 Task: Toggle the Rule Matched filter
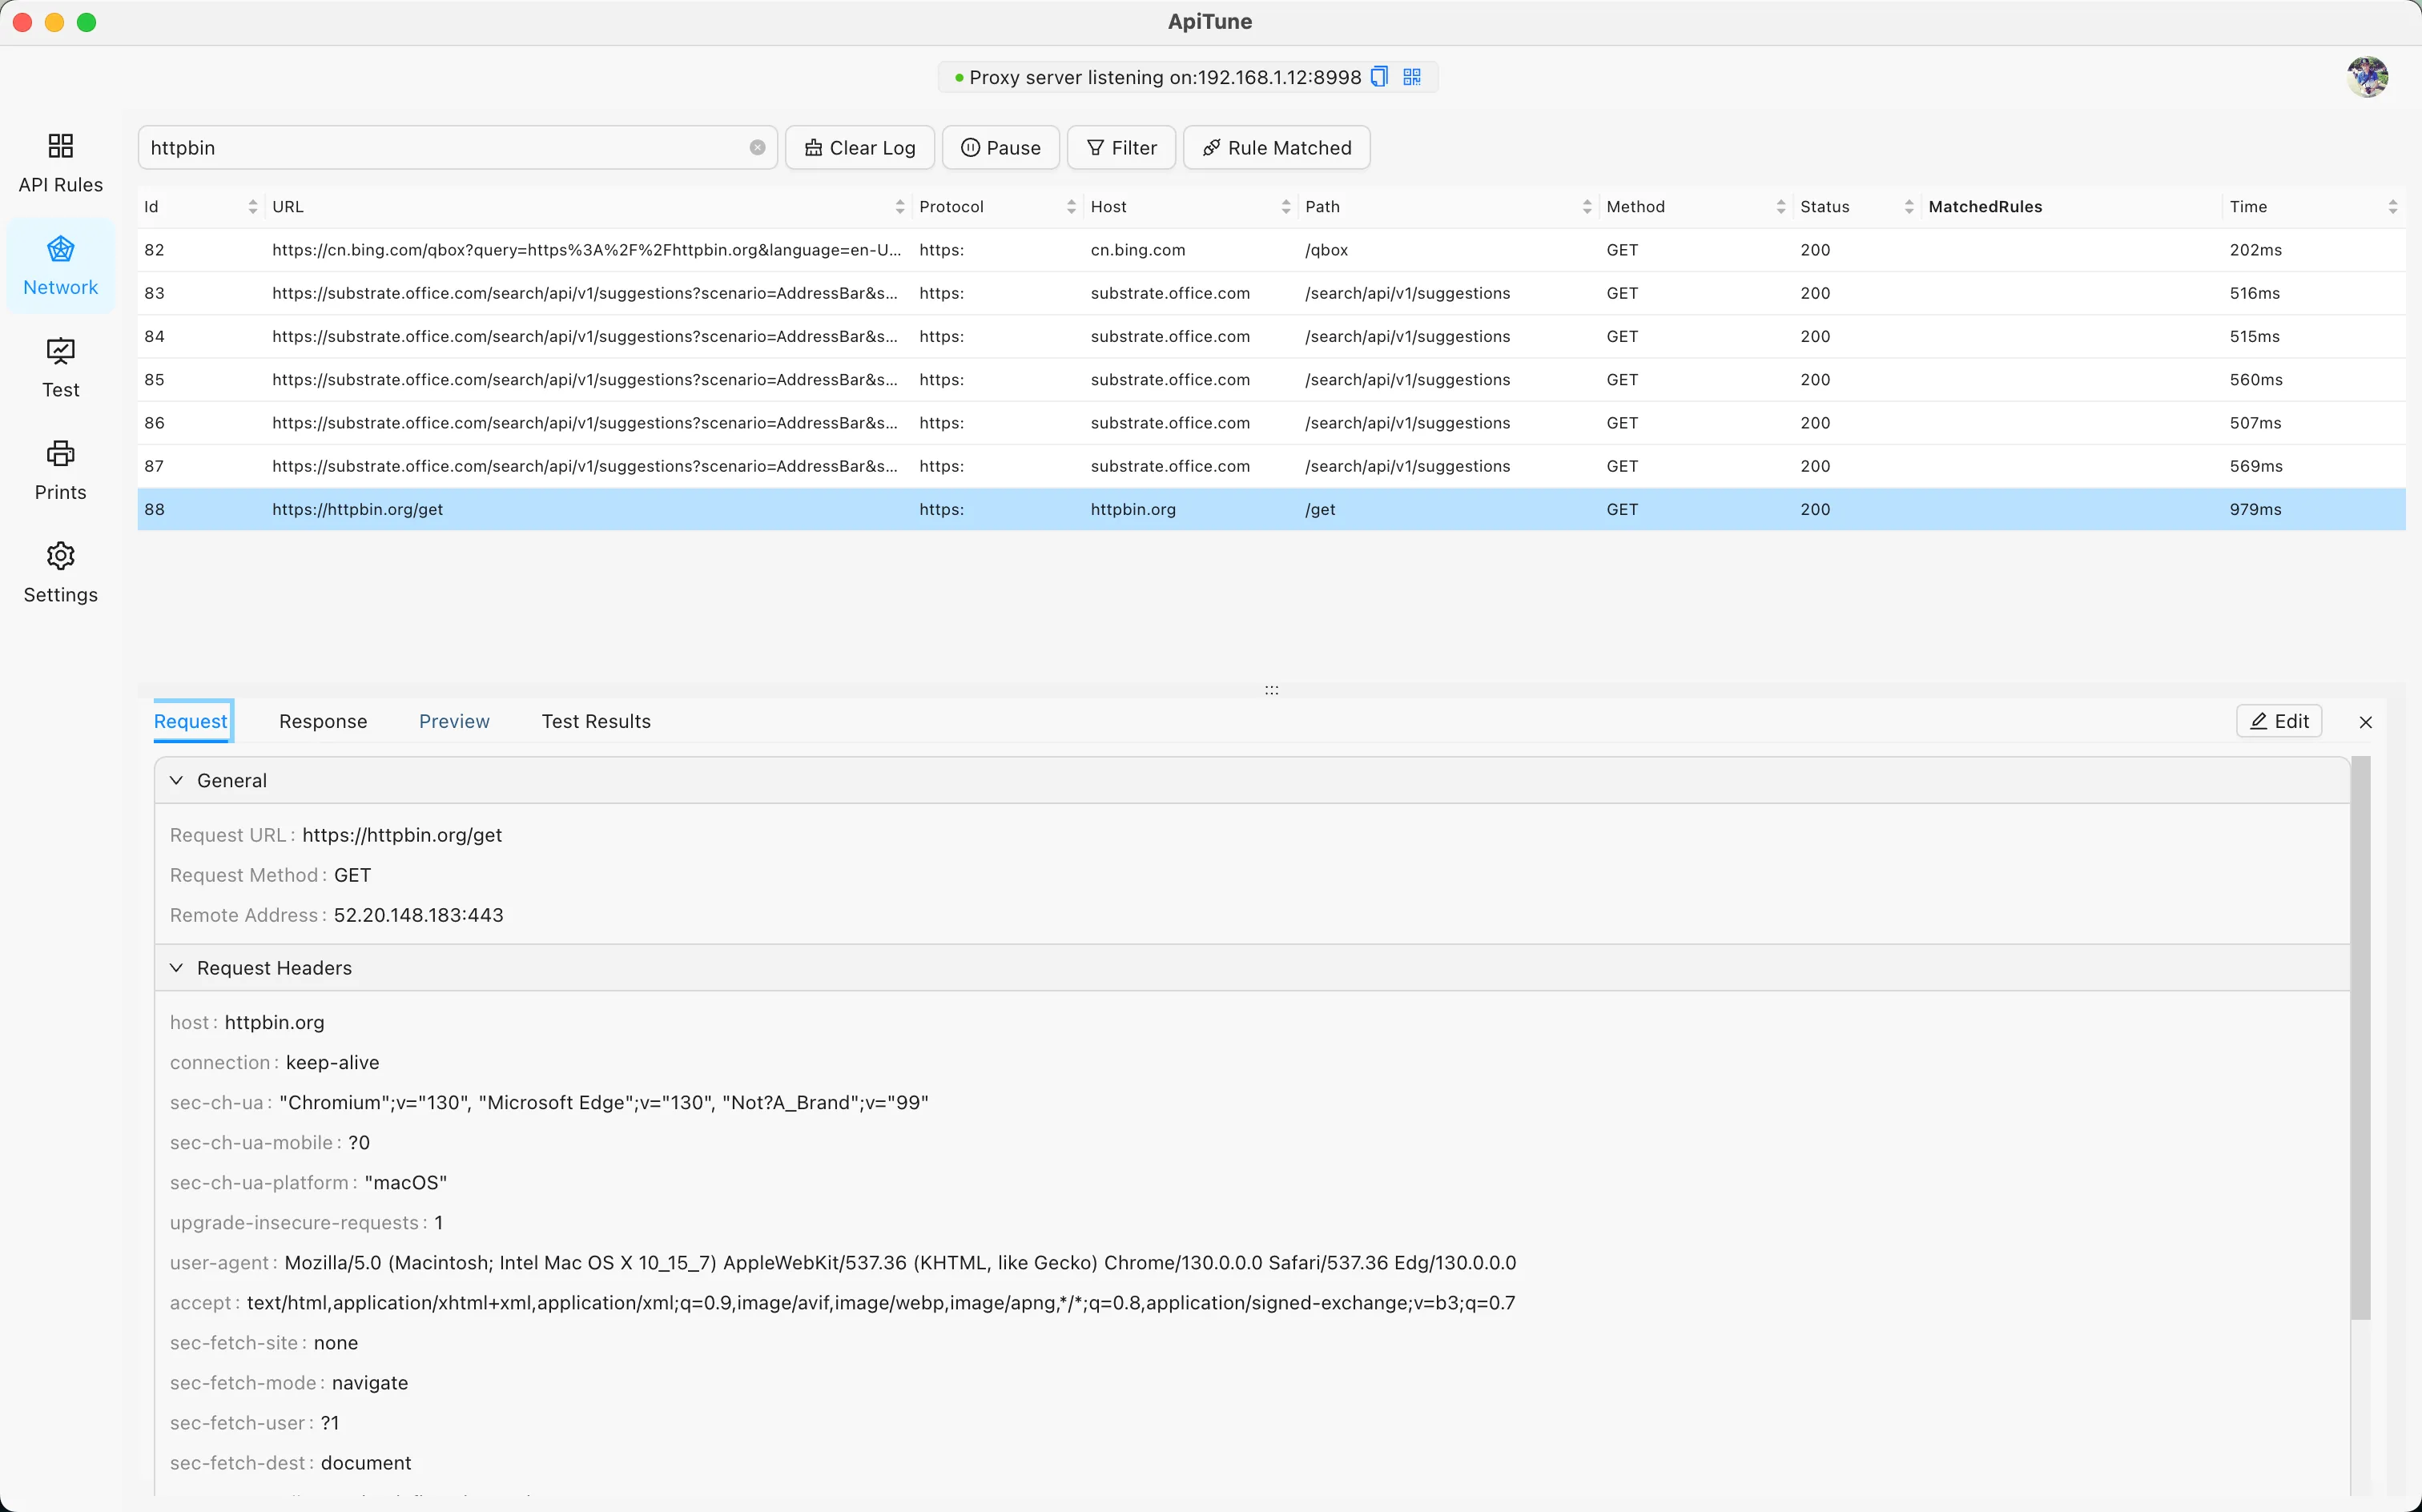pos(1276,147)
